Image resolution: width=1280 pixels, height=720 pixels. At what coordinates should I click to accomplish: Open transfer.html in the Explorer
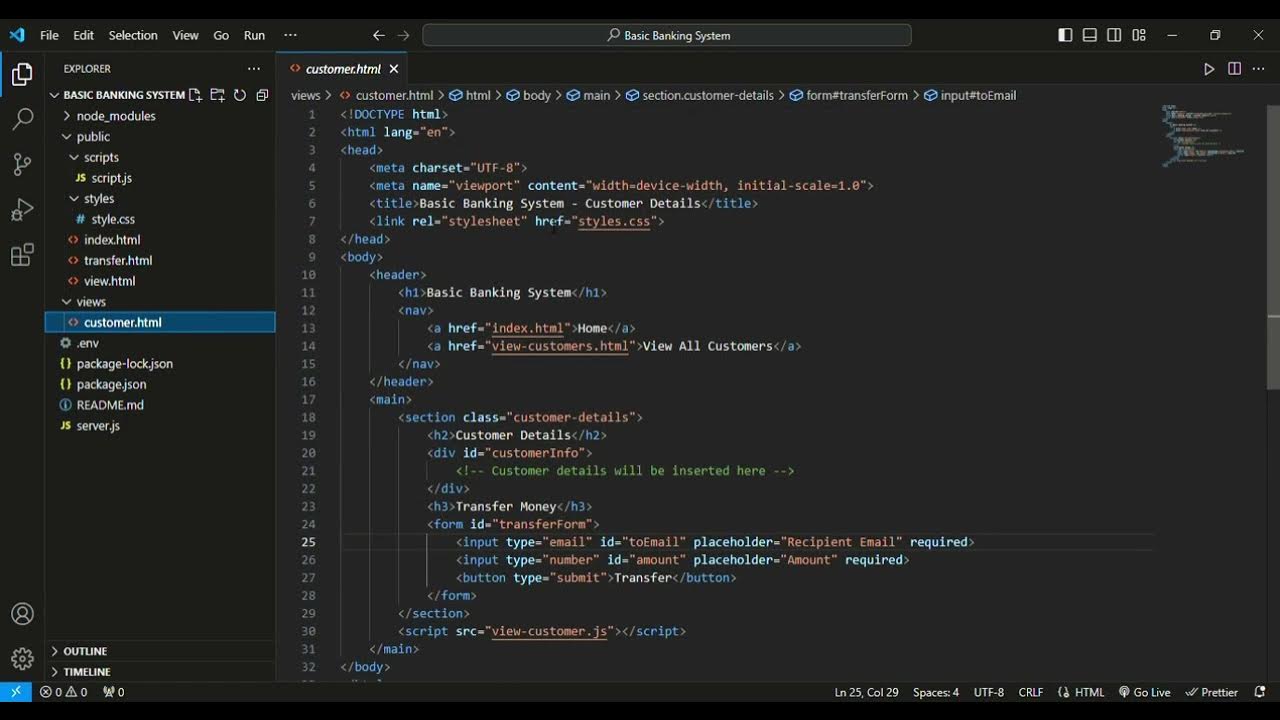coord(160,260)
